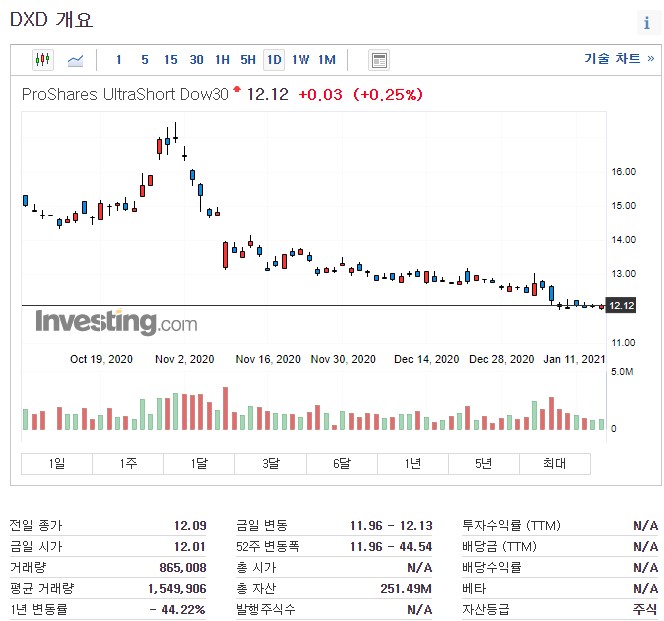
Task: Click the (+0.25%) percent change figure
Action: [x=388, y=94]
